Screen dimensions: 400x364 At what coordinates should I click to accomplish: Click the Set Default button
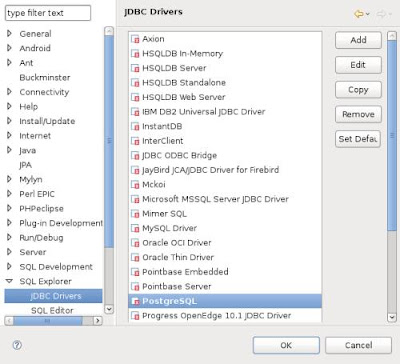(358, 139)
